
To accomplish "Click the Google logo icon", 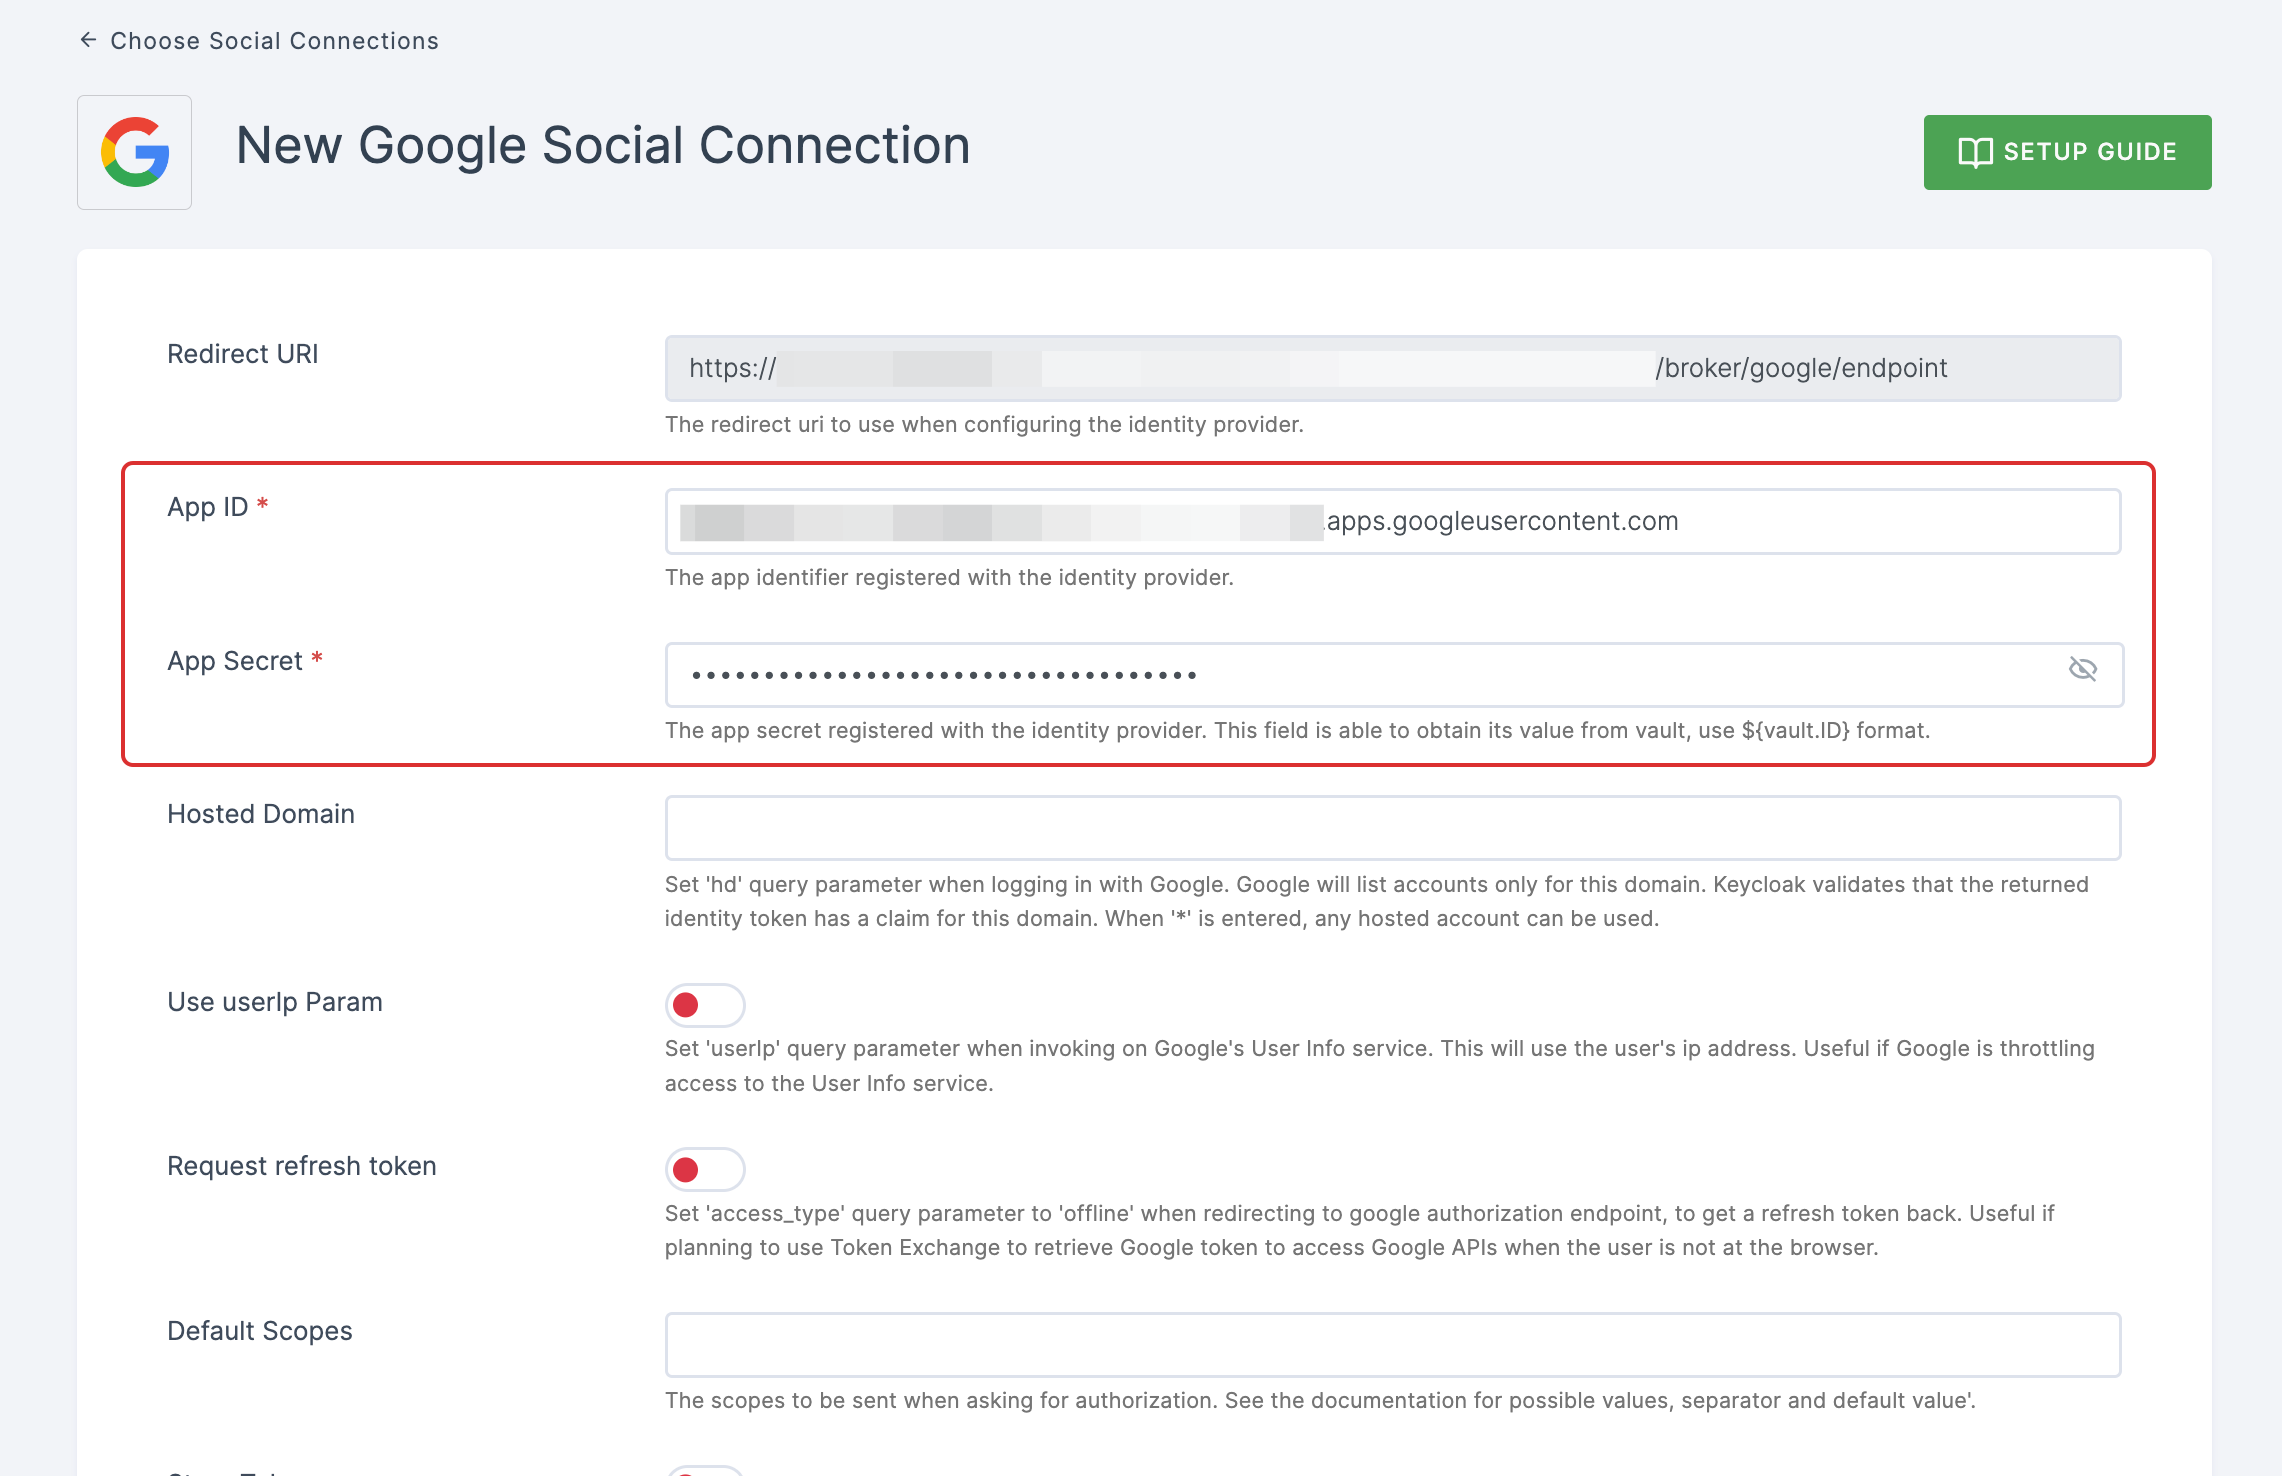I will 135,152.
